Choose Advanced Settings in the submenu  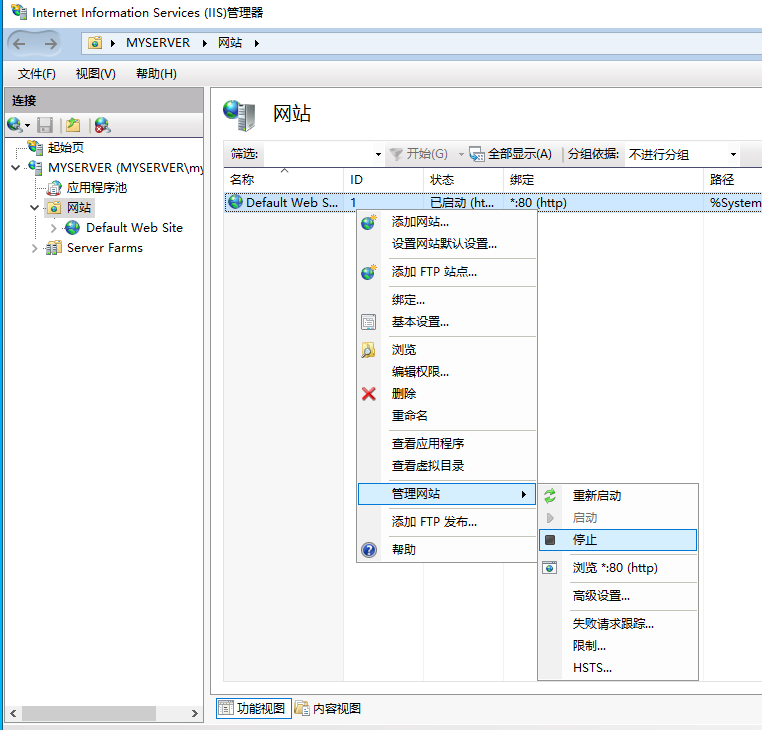(x=601, y=596)
